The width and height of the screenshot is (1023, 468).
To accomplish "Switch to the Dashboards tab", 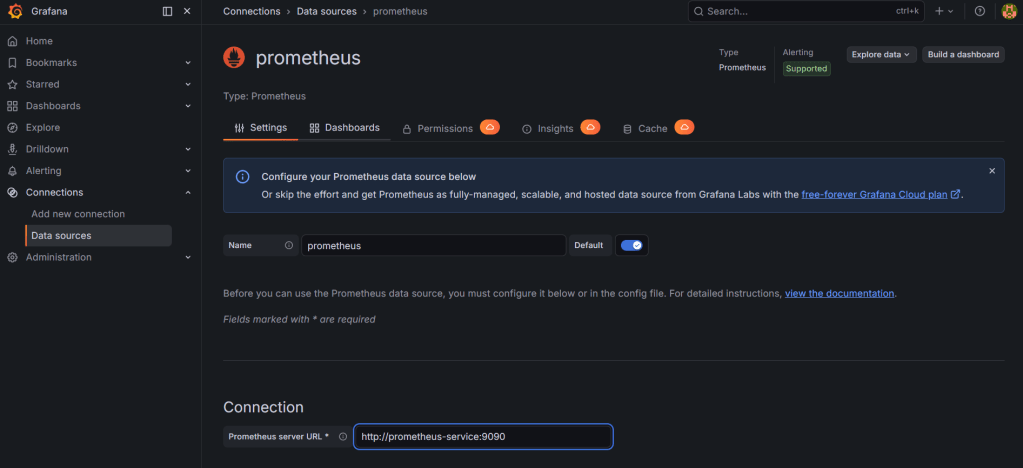I will 345,128.
